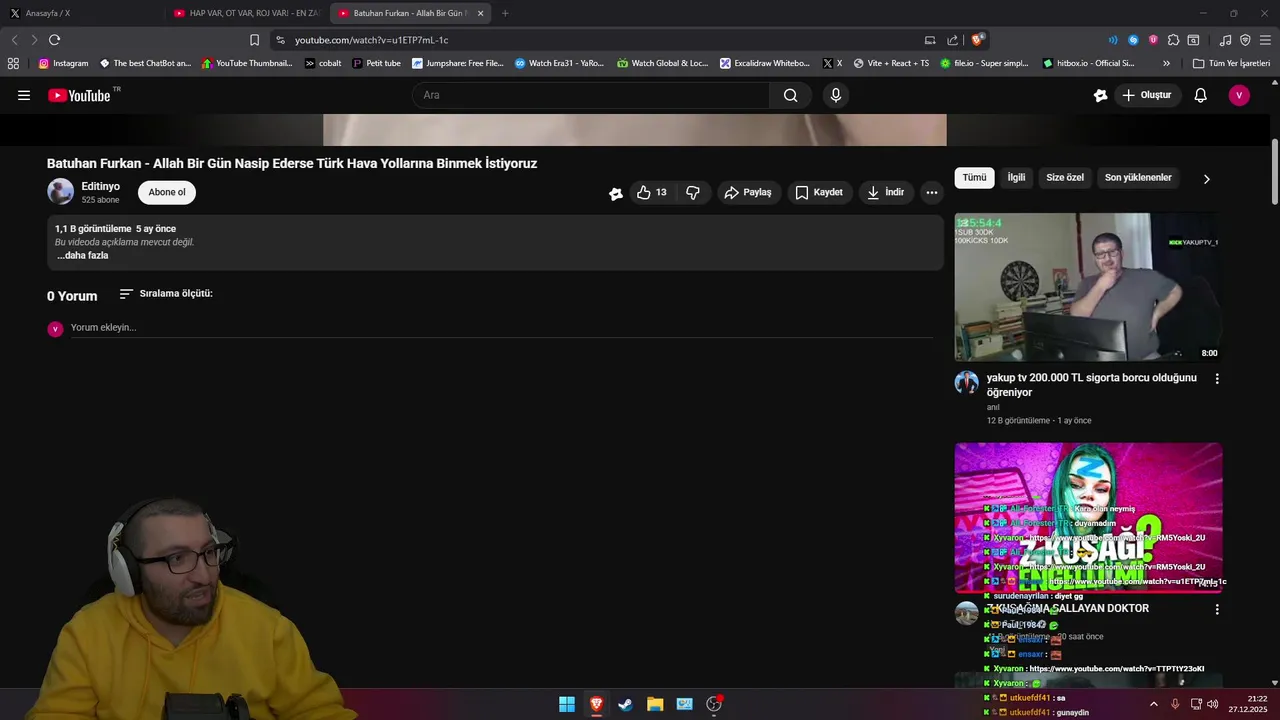Go to YouTube home via logo
The image size is (1280, 720).
pyautogui.click(x=80, y=95)
